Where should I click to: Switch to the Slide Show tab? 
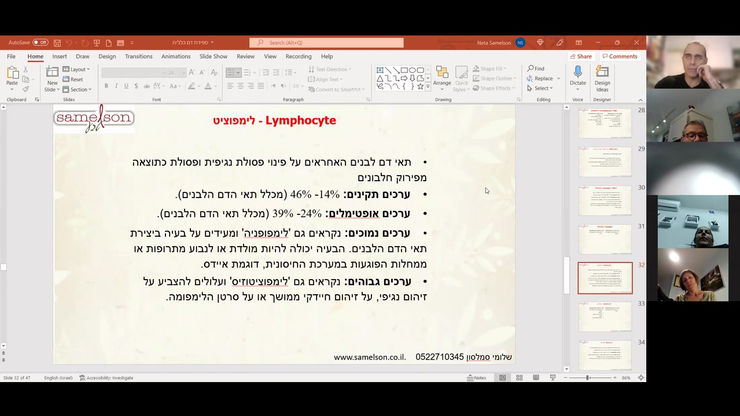(213, 56)
